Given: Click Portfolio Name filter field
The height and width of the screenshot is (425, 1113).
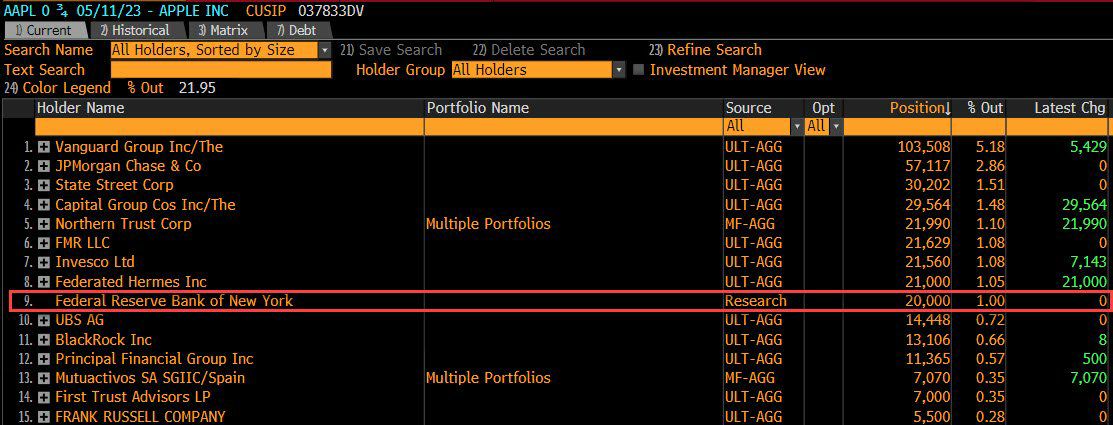Looking at the screenshot, I should 574,126.
